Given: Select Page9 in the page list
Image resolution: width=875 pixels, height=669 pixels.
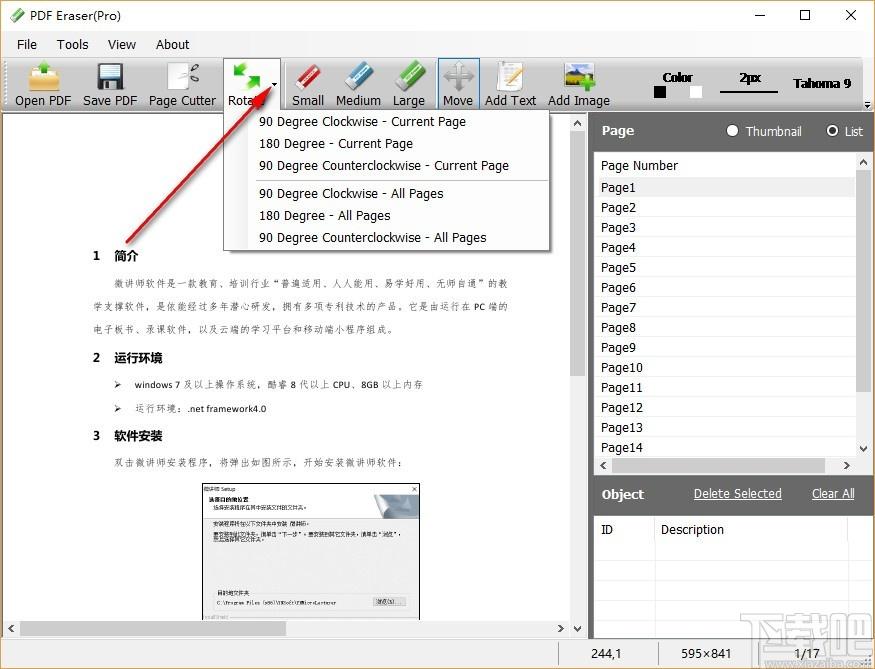Looking at the screenshot, I should (x=727, y=348).
